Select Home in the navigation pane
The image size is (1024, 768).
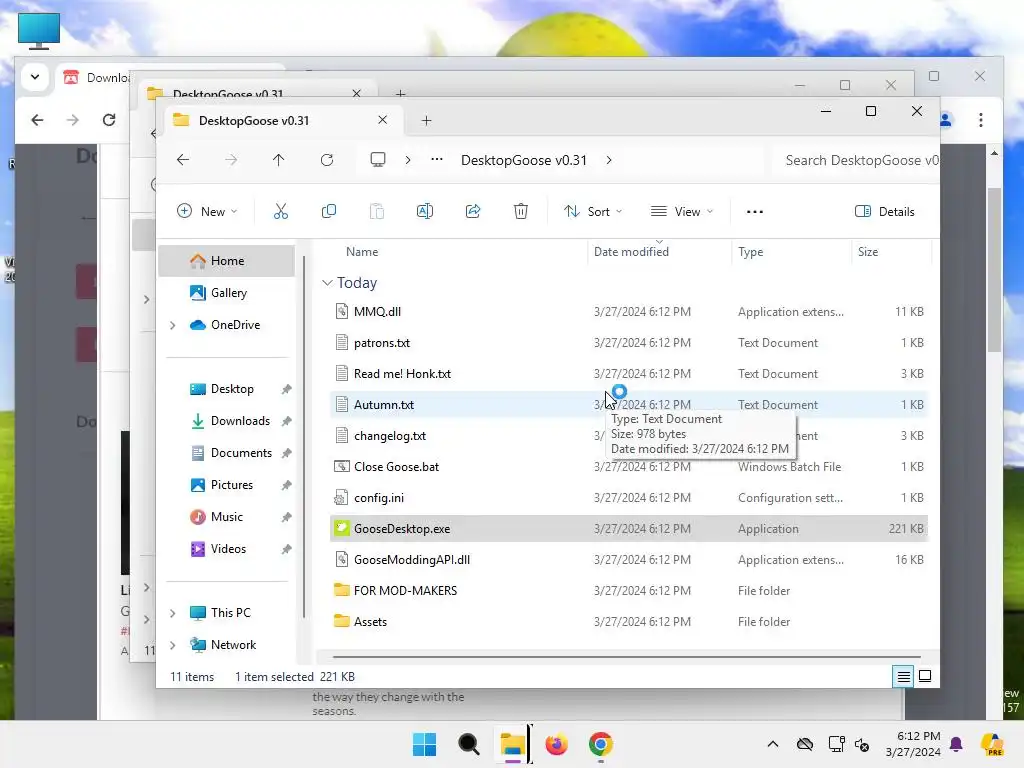pyautogui.click(x=227, y=261)
